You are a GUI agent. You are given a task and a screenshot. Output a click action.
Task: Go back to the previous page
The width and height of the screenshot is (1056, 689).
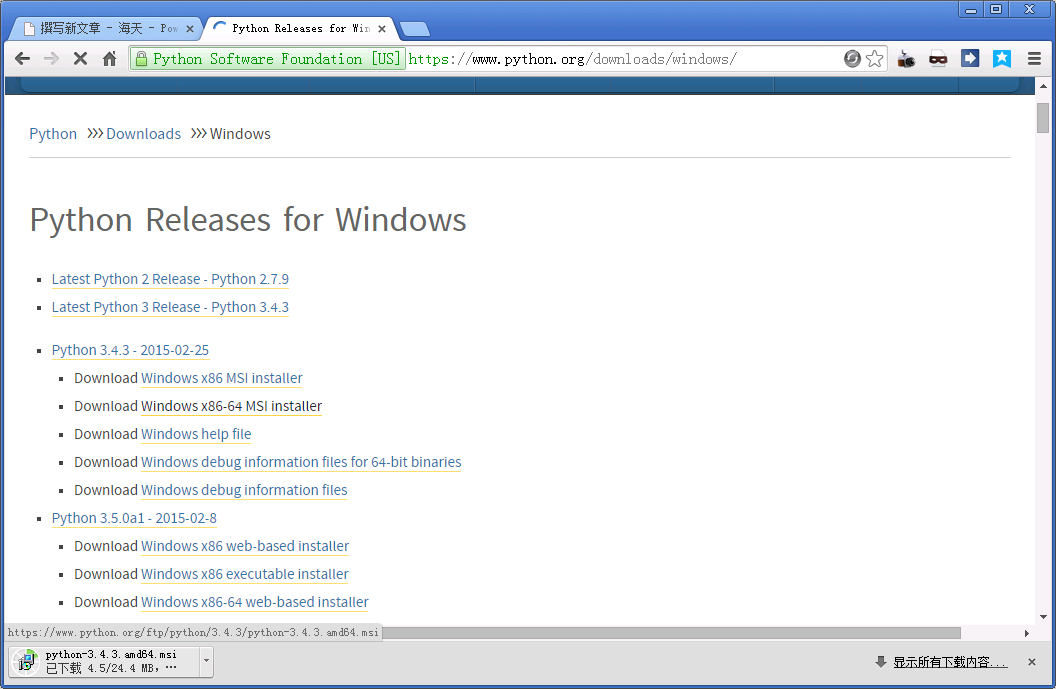22,59
